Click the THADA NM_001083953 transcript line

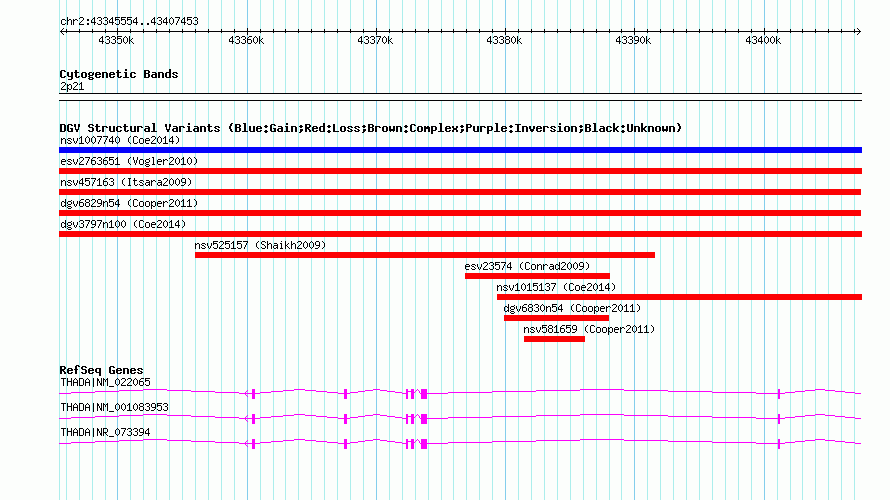460,418
